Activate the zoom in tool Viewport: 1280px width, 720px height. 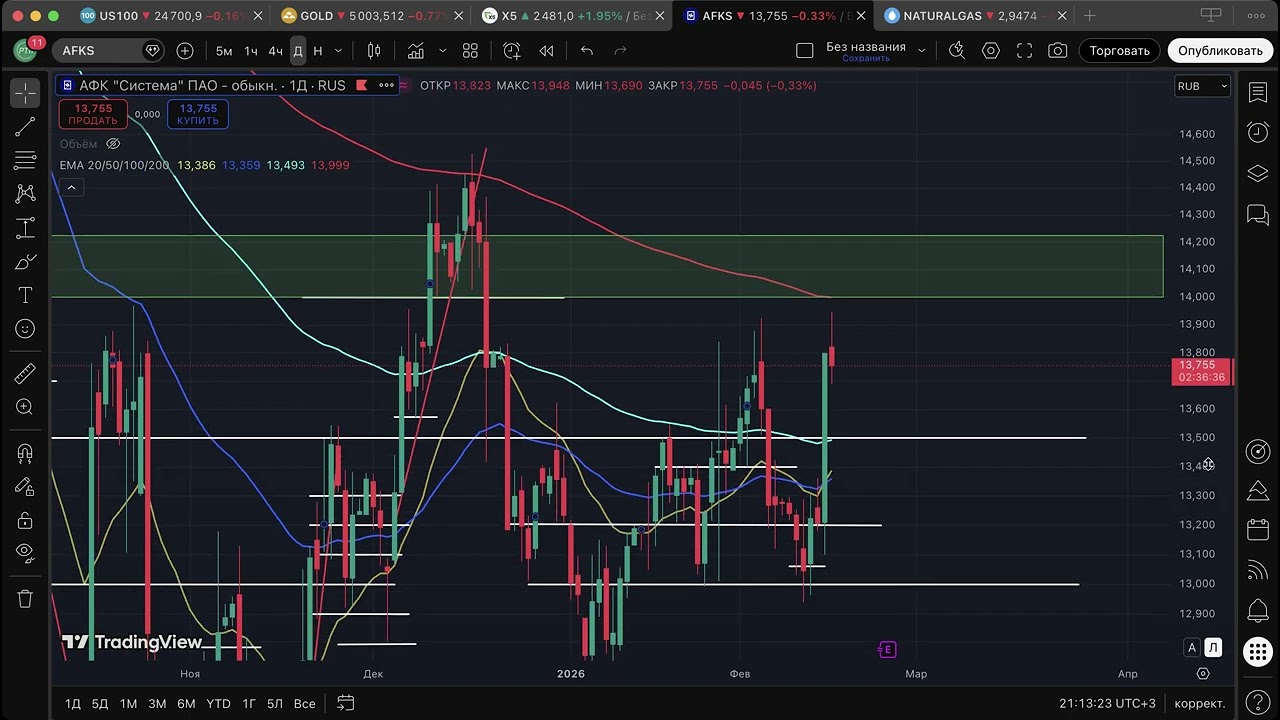pos(25,407)
